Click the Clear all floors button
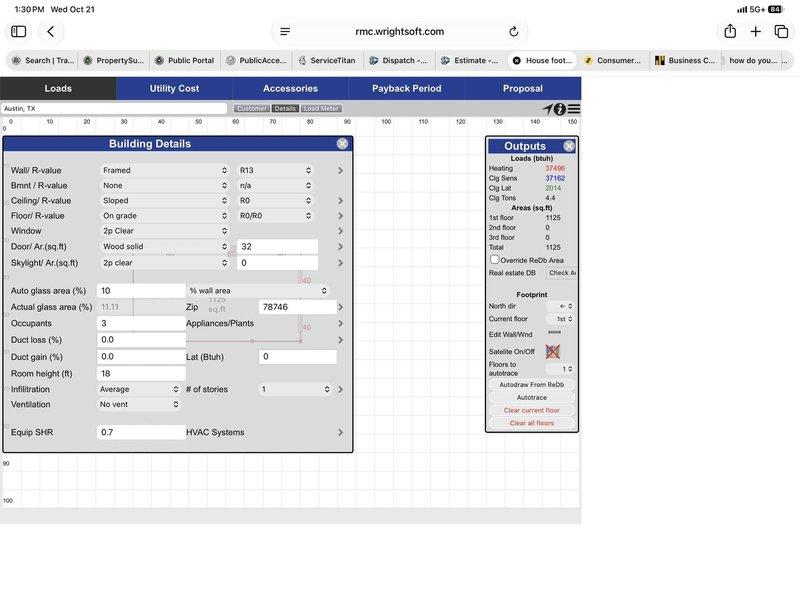Viewport: 800px width, 600px height. pyautogui.click(x=532, y=423)
